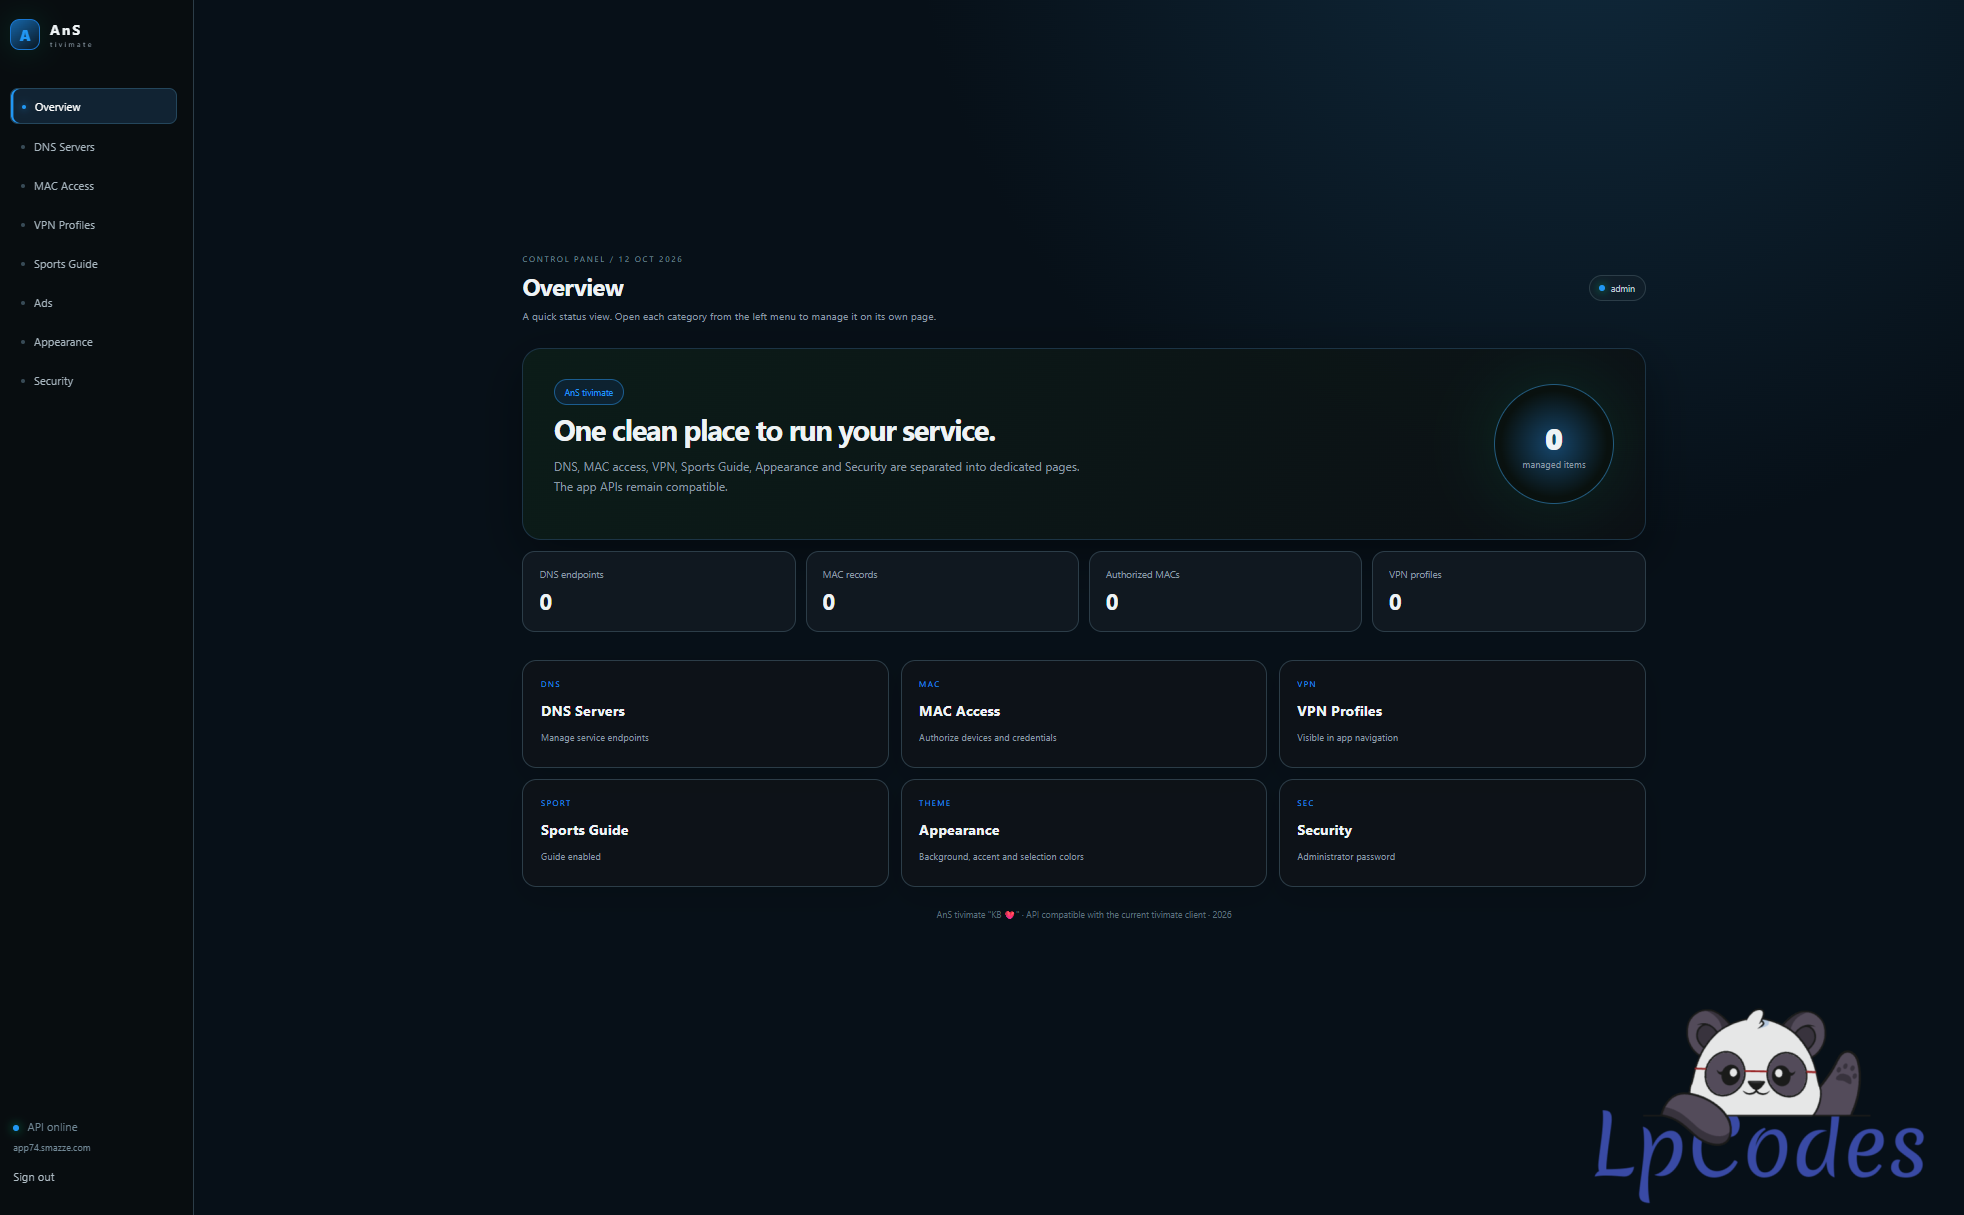Click the heart icon in footer
This screenshot has height=1215, width=1964.
point(1009,915)
